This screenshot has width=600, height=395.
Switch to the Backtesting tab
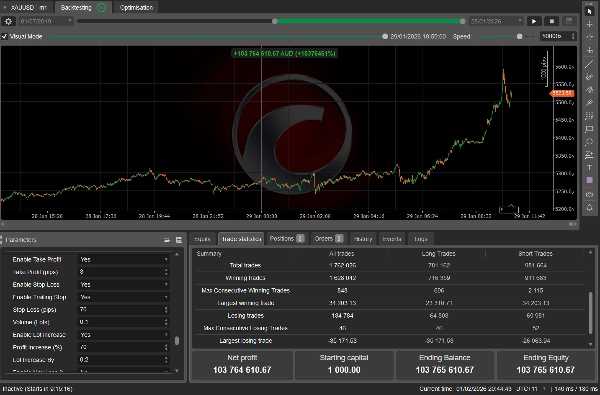tap(83, 7)
